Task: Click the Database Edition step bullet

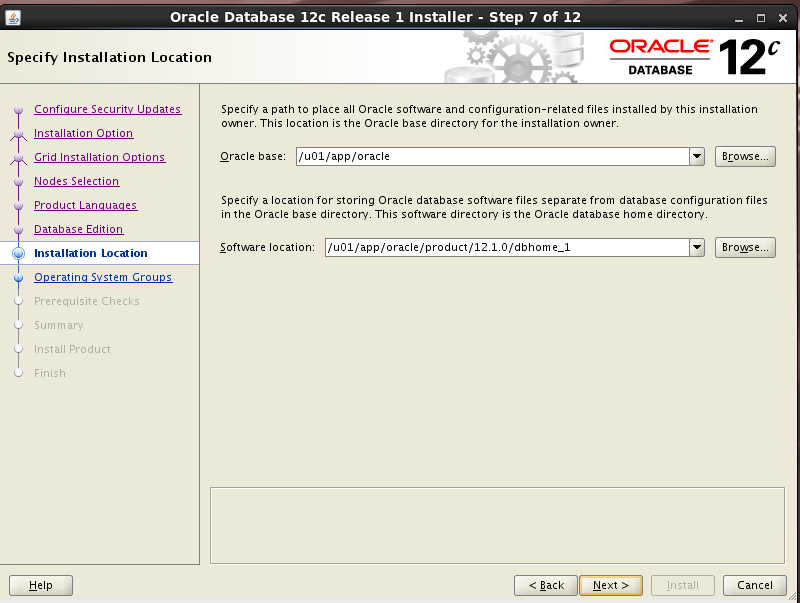Action: [19, 230]
